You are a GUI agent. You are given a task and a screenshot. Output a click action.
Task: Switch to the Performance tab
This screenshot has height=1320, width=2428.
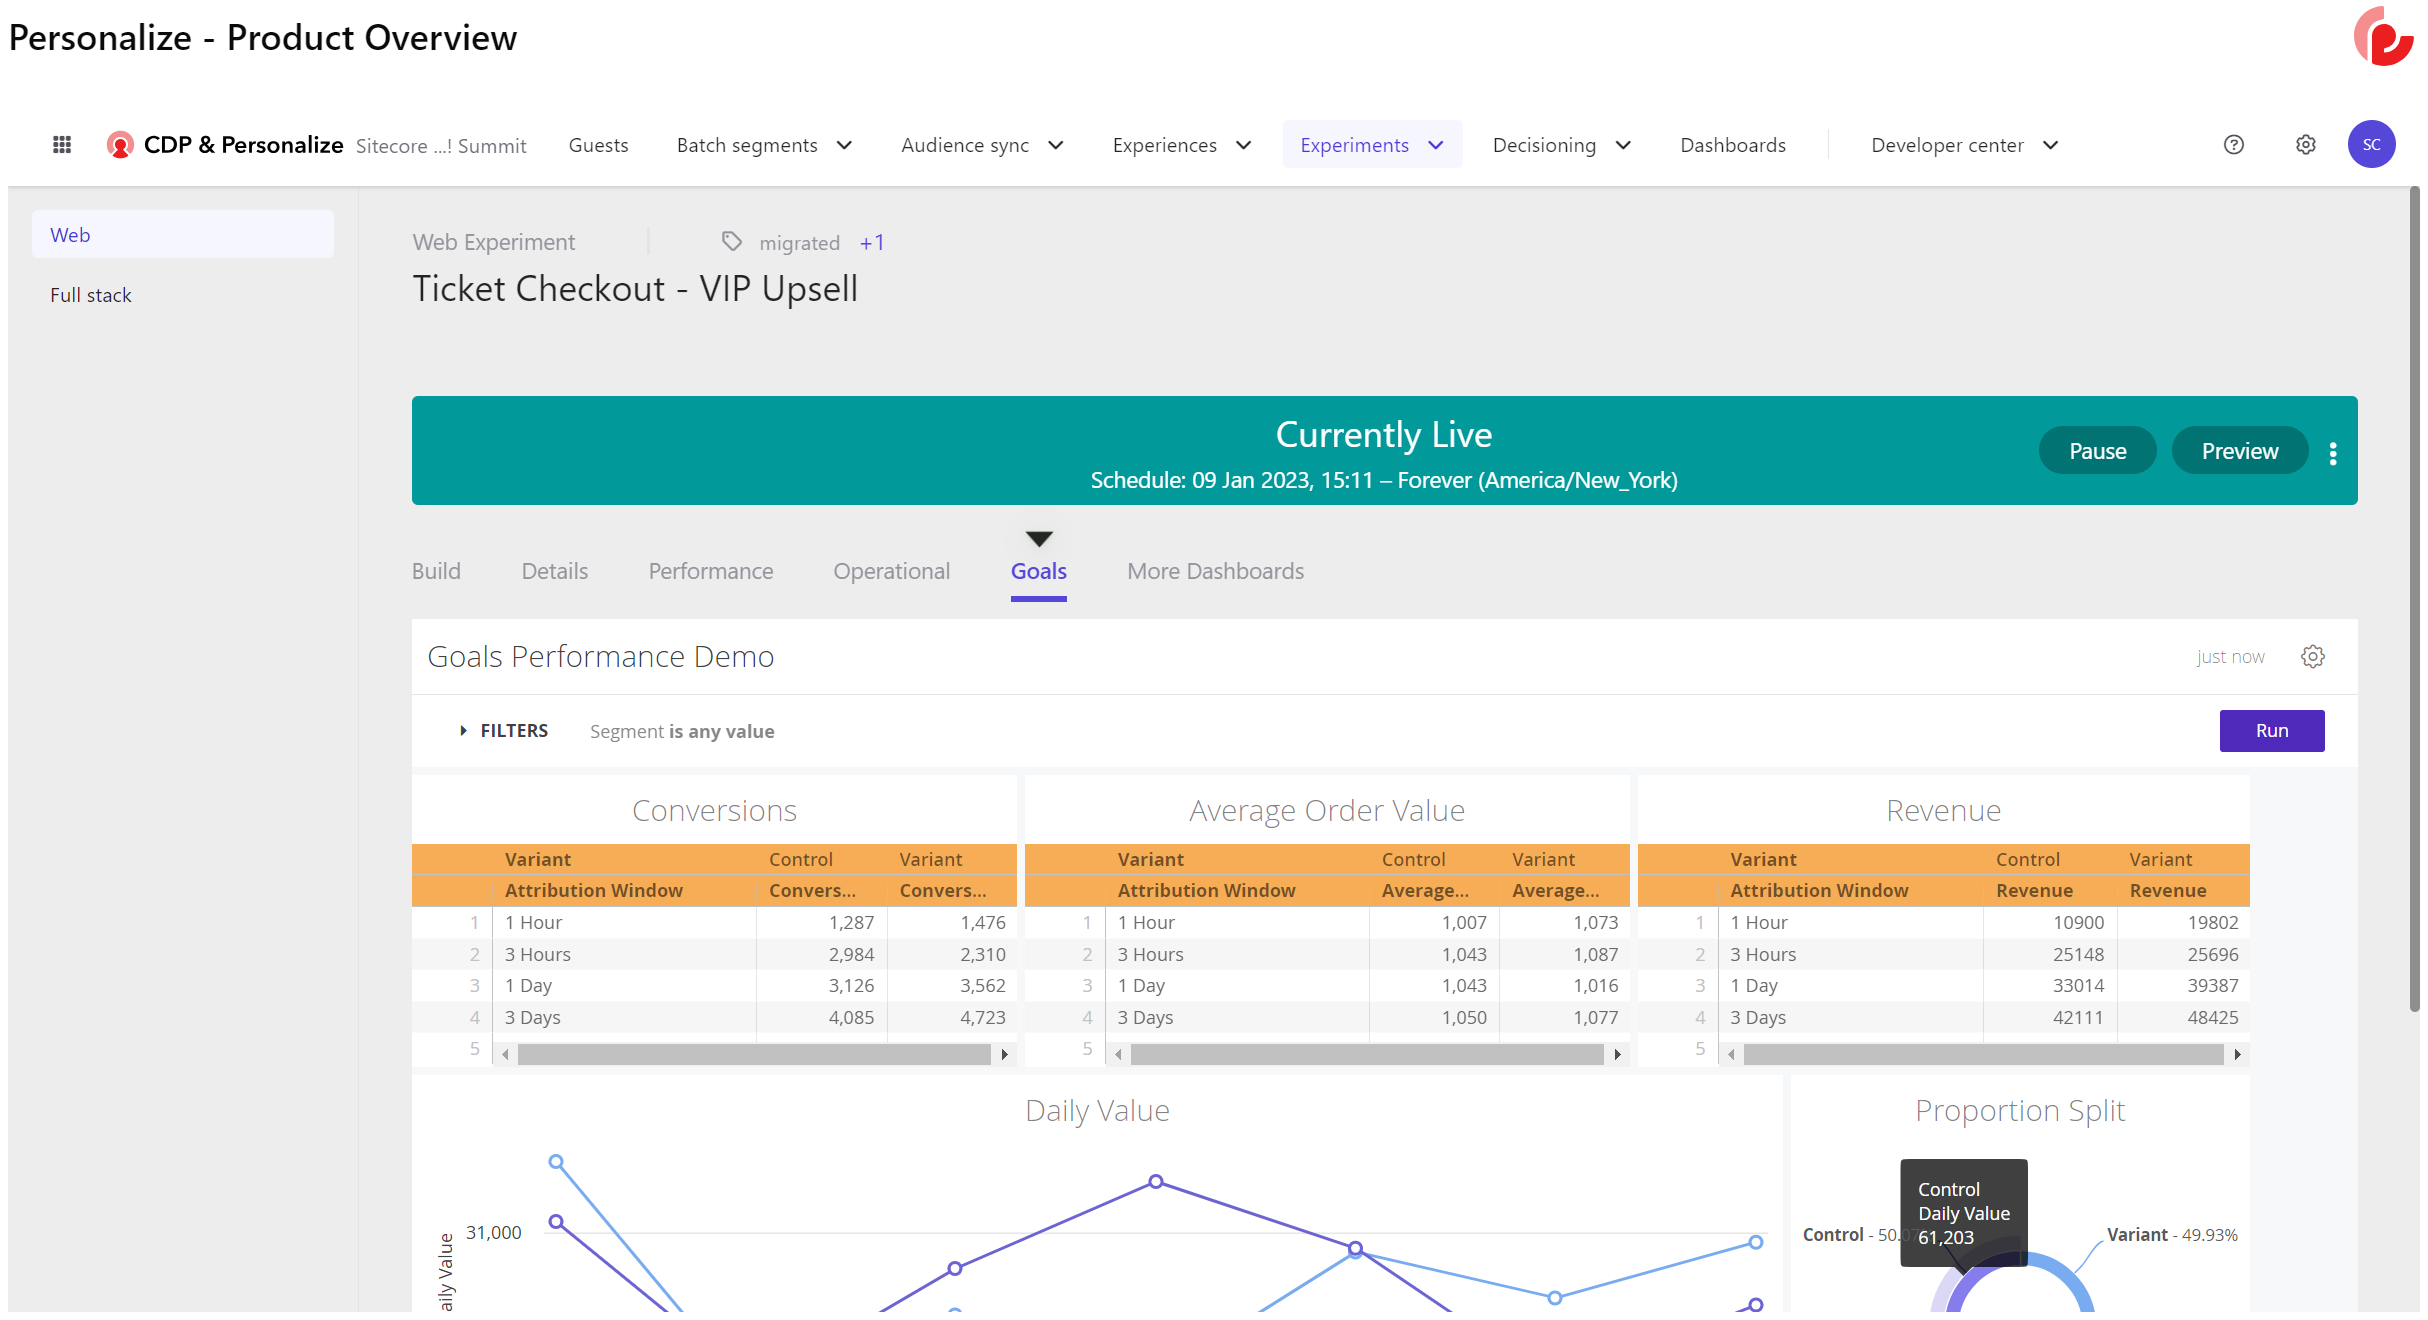click(x=710, y=571)
